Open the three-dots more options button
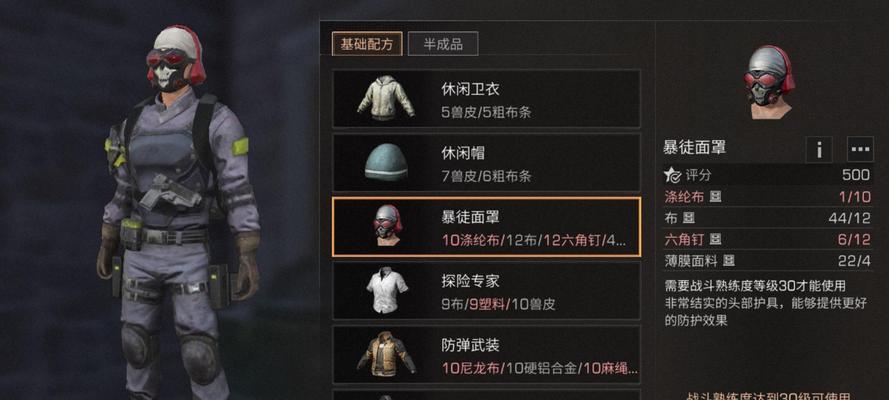889x400 pixels. pyautogui.click(x=860, y=150)
